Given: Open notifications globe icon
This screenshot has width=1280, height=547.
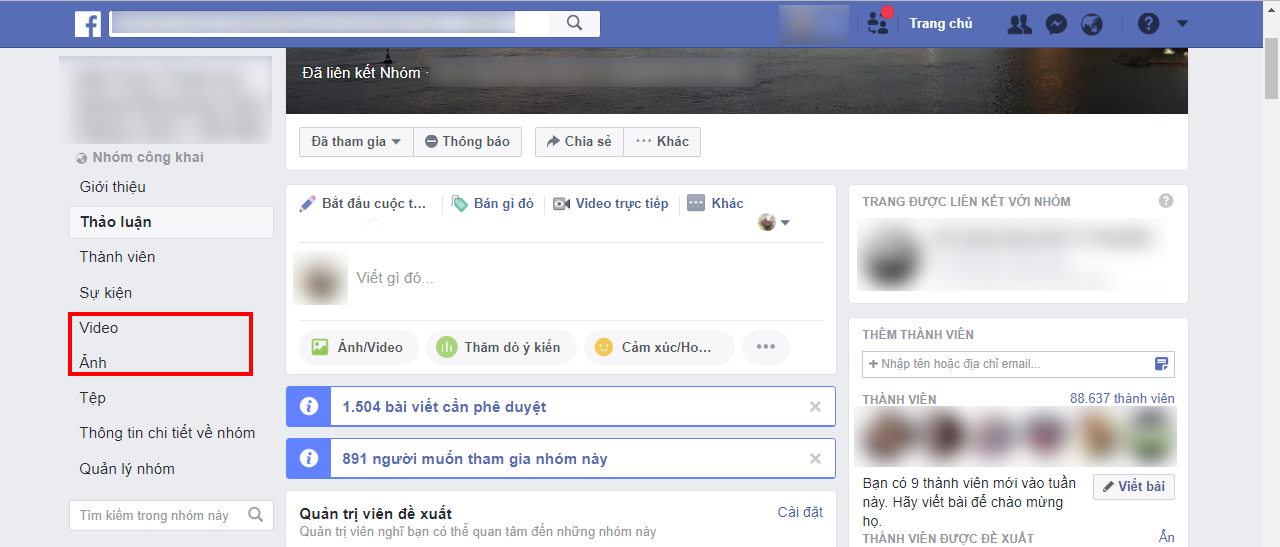Looking at the screenshot, I should pyautogui.click(x=1092, y=24).
